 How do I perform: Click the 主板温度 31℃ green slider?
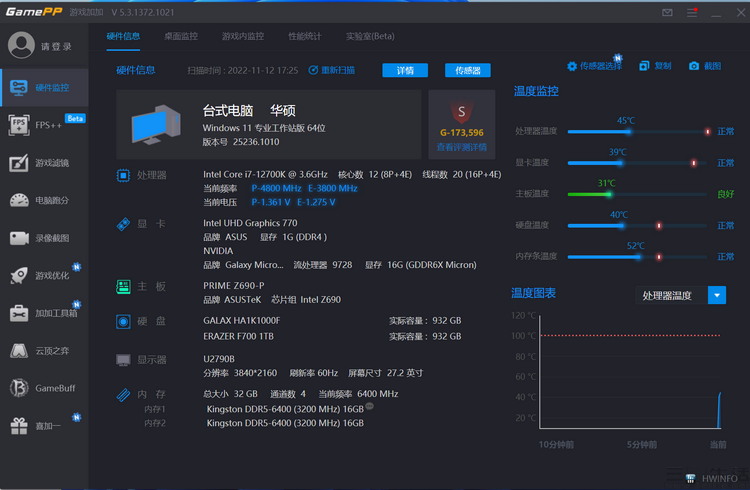coord(638,194)
